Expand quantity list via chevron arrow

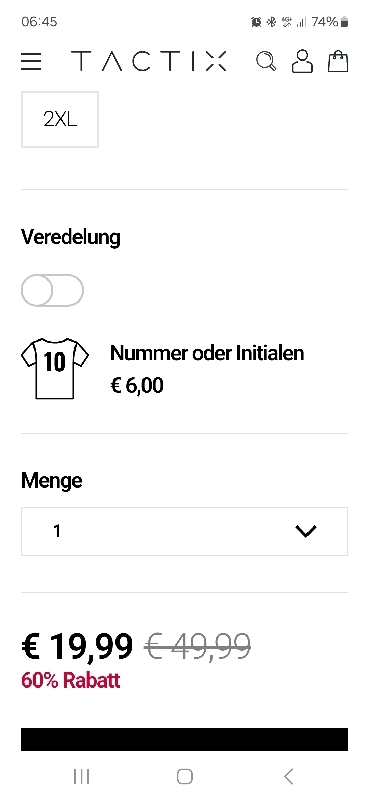click(306, 531)
